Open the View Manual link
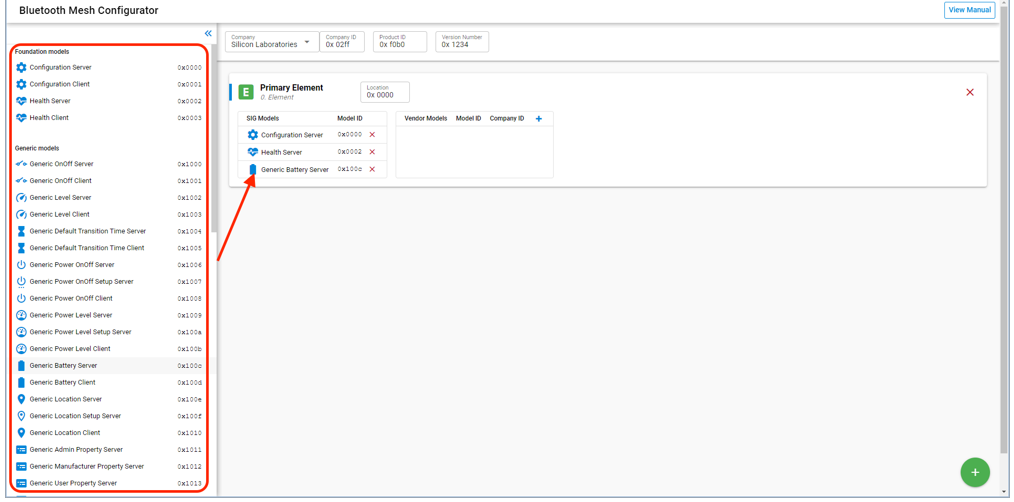The width and height of the screenshot is (1014, 502). tap(969, 10)
